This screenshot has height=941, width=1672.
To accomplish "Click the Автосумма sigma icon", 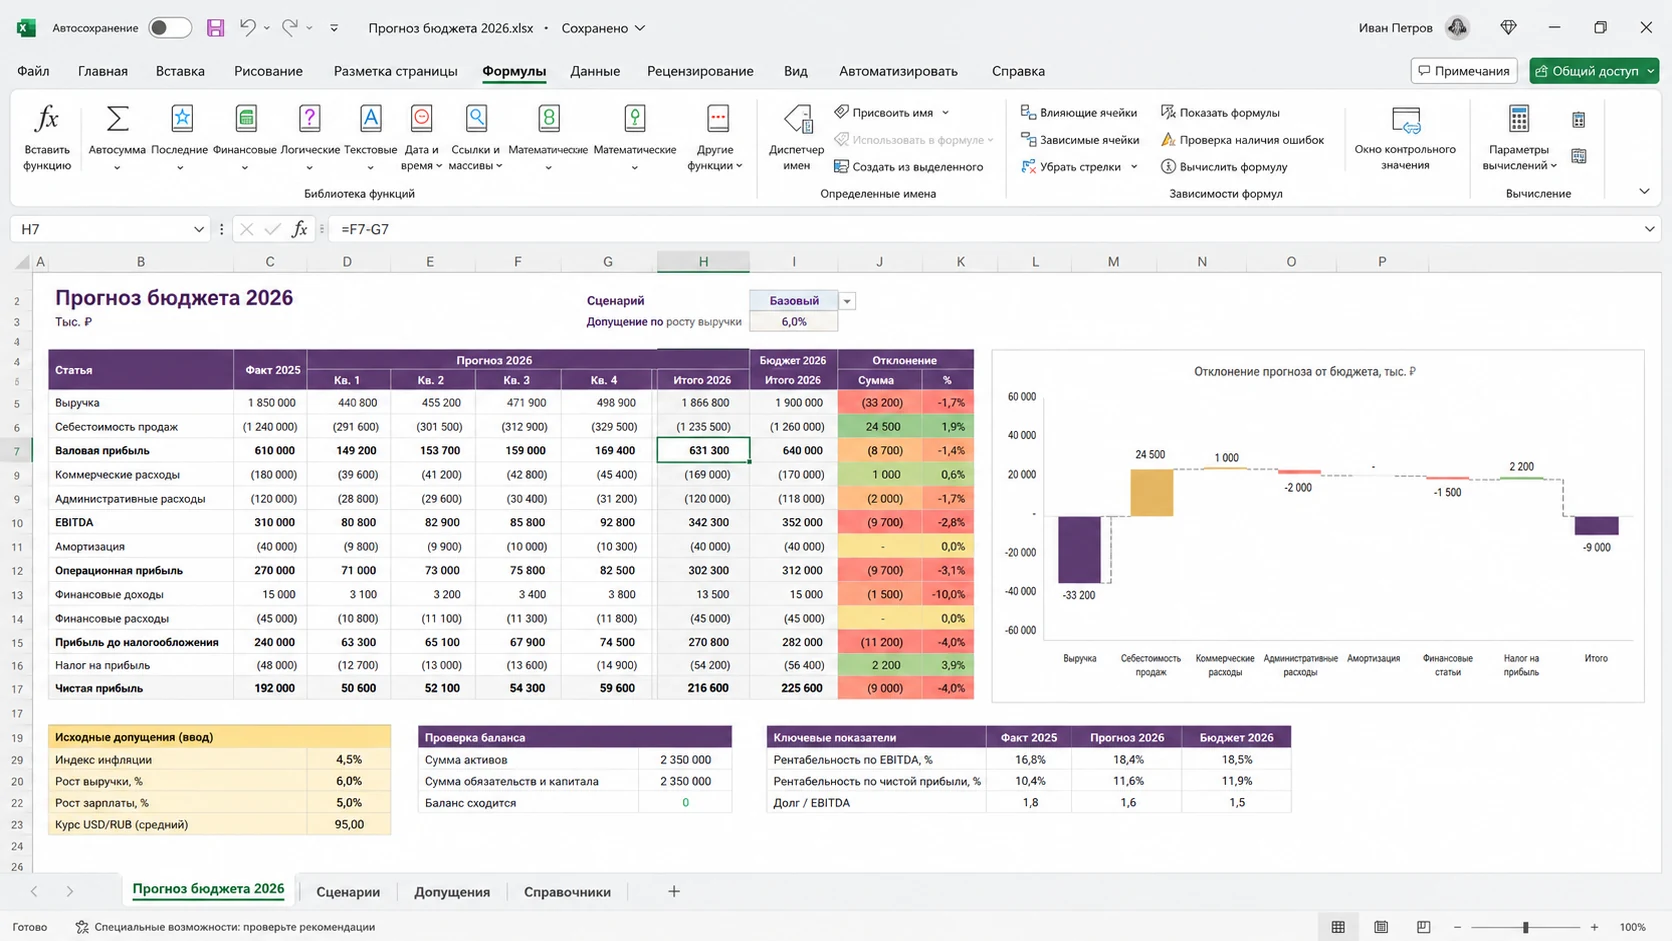I will pyautogui.click(x=117, y=119).
